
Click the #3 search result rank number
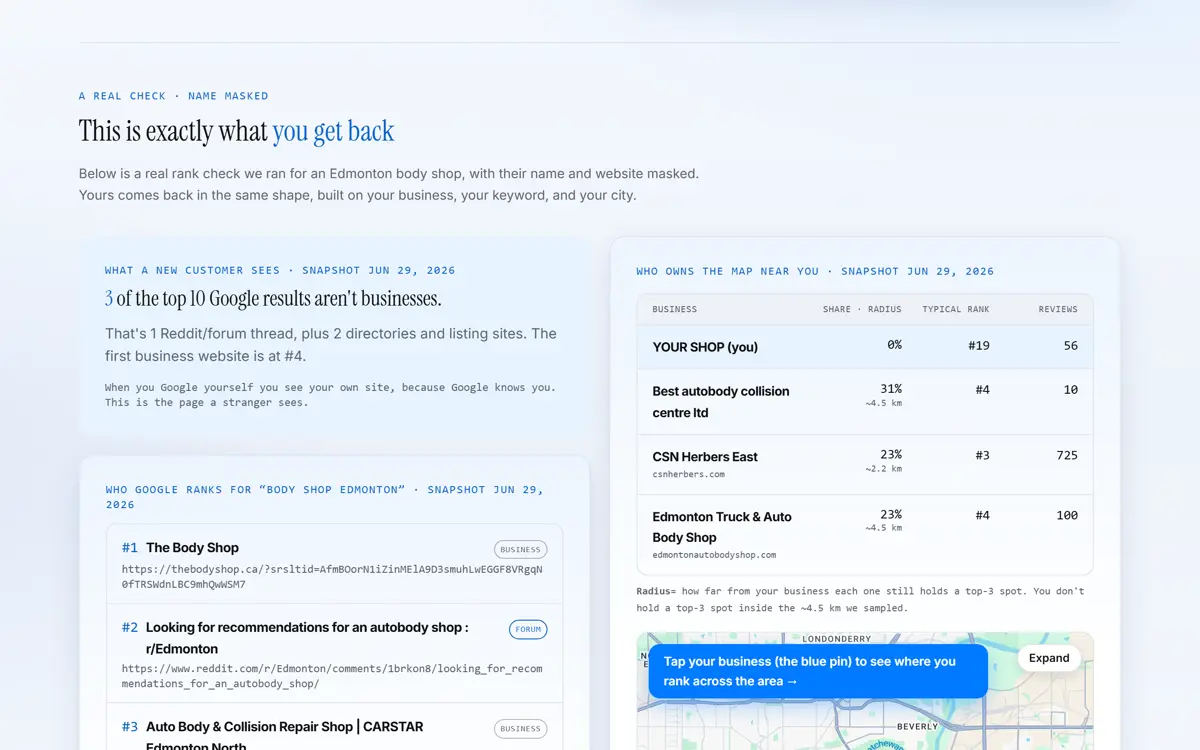coord(130,727)
